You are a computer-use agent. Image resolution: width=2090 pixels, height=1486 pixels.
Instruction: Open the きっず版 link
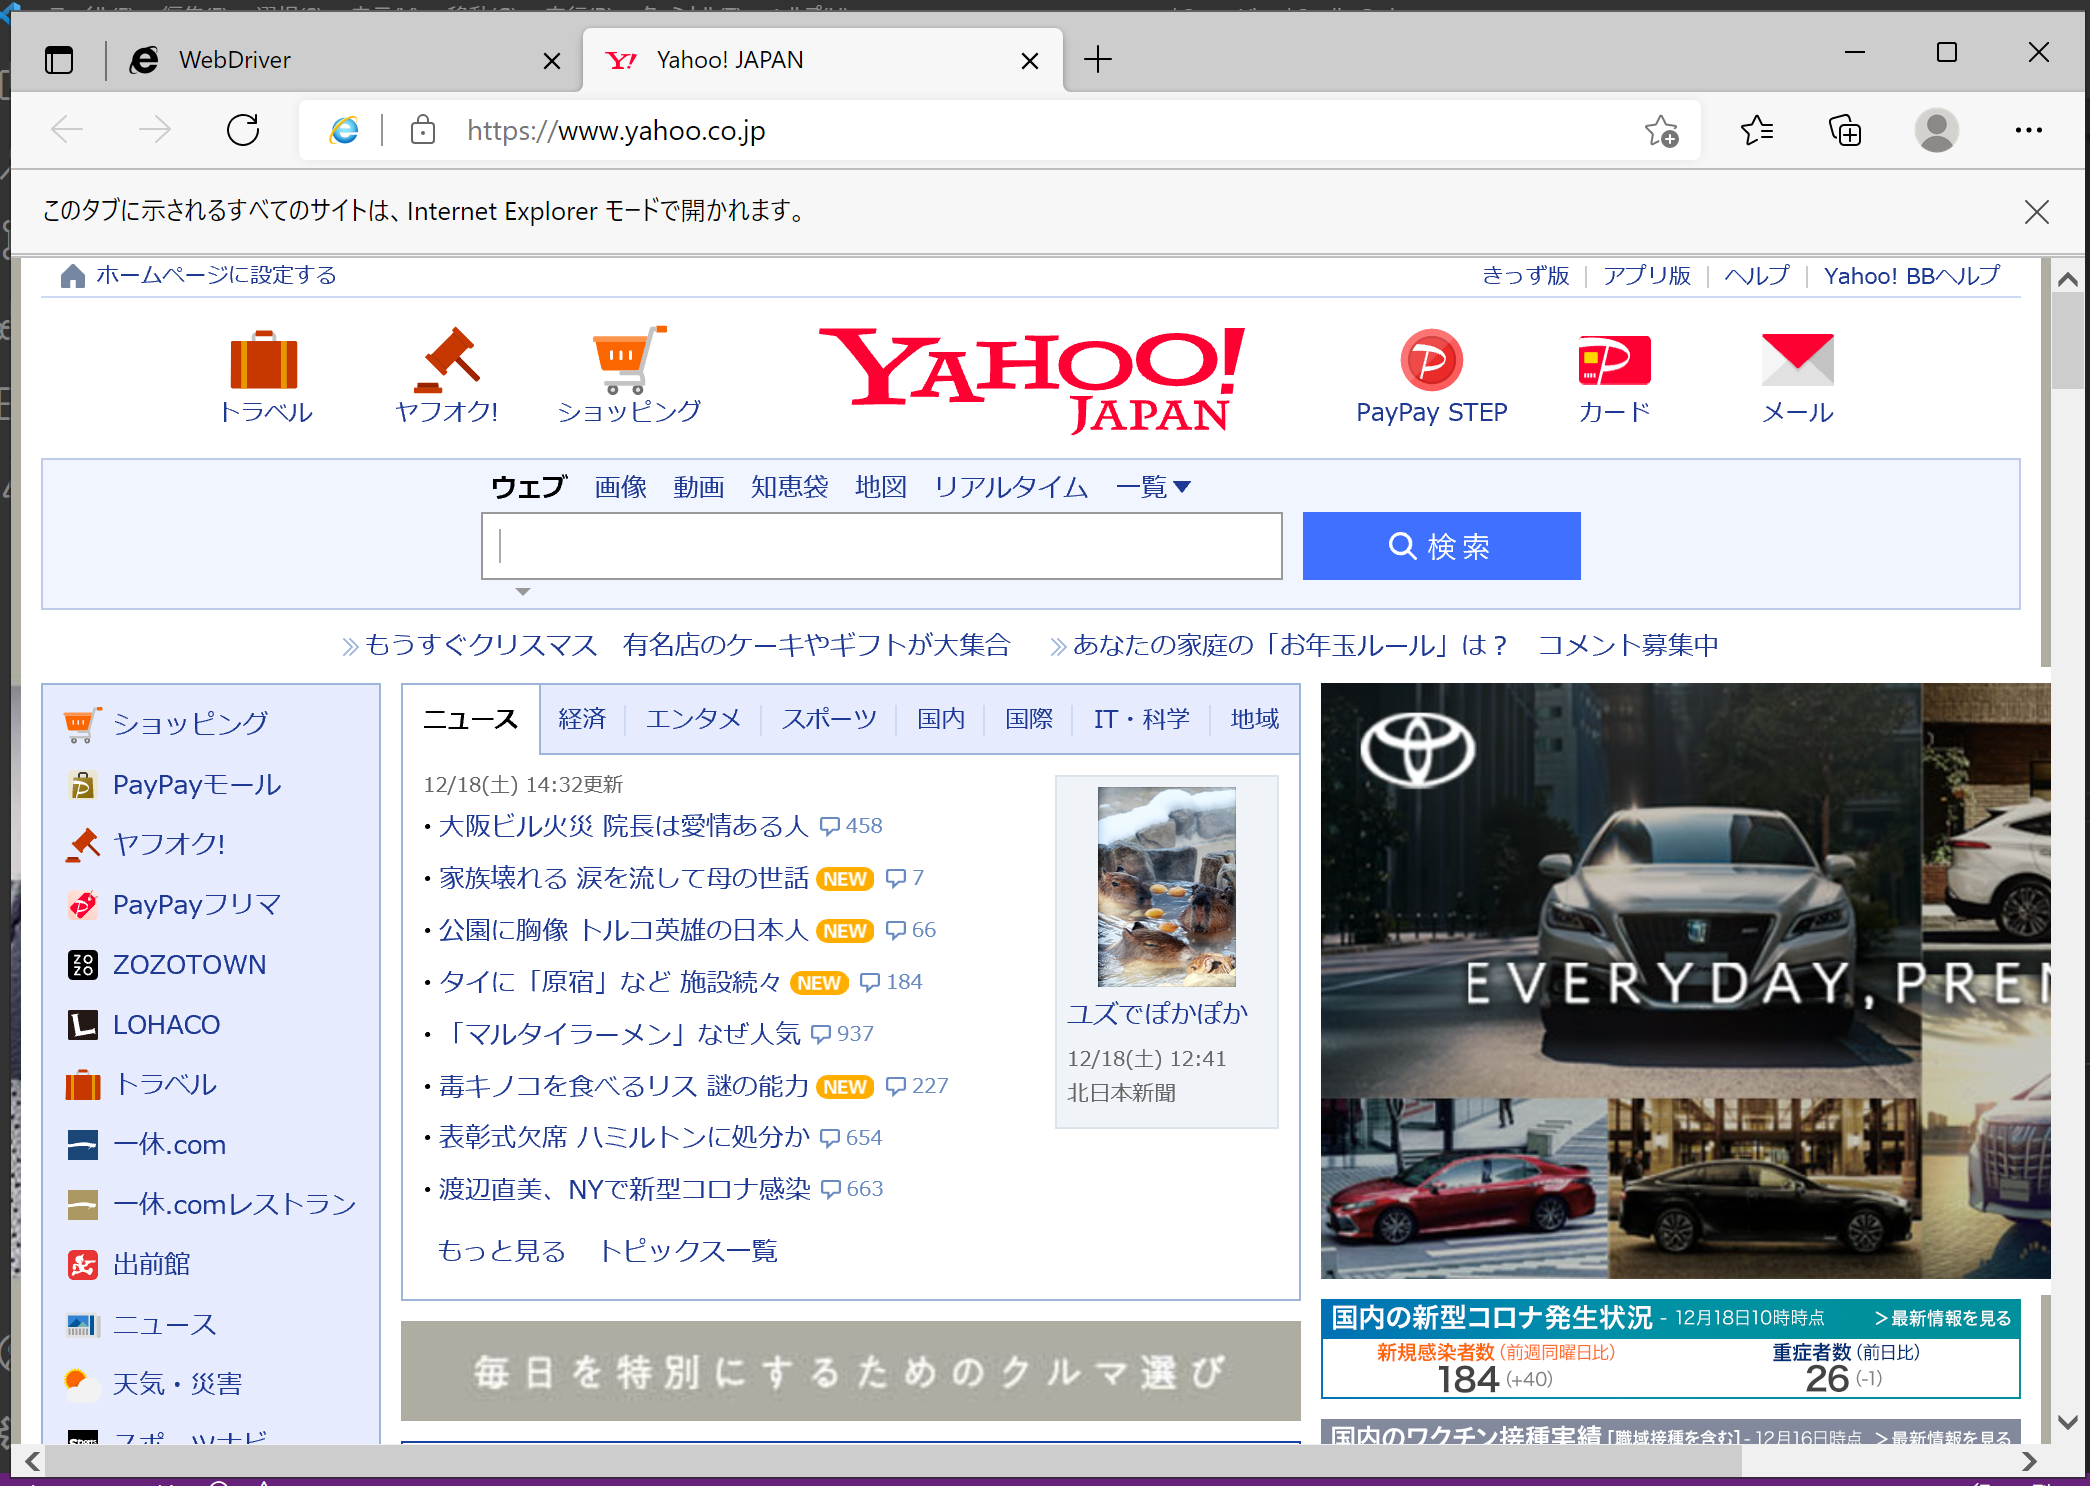click(x=1525, y=276)
